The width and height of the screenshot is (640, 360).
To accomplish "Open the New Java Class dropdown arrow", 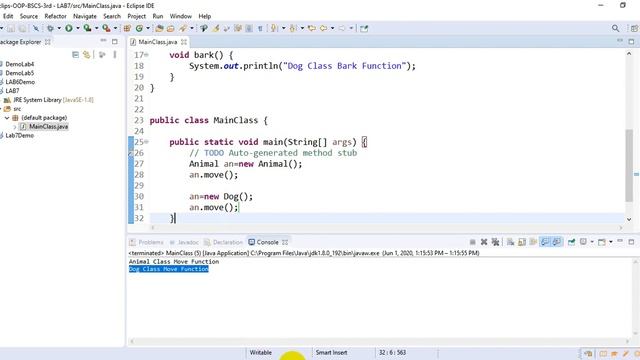I will (x=148, y=28).
